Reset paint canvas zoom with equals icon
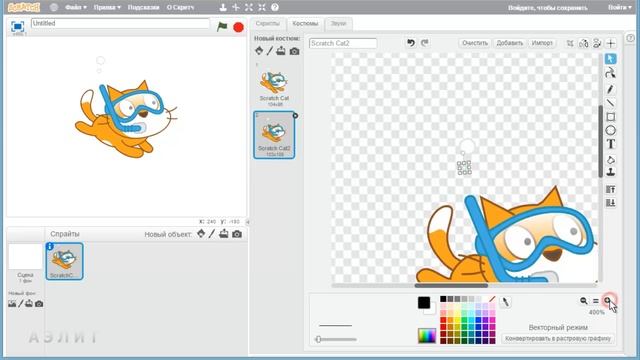The image size is (640, 360). (x=596, y=301)
